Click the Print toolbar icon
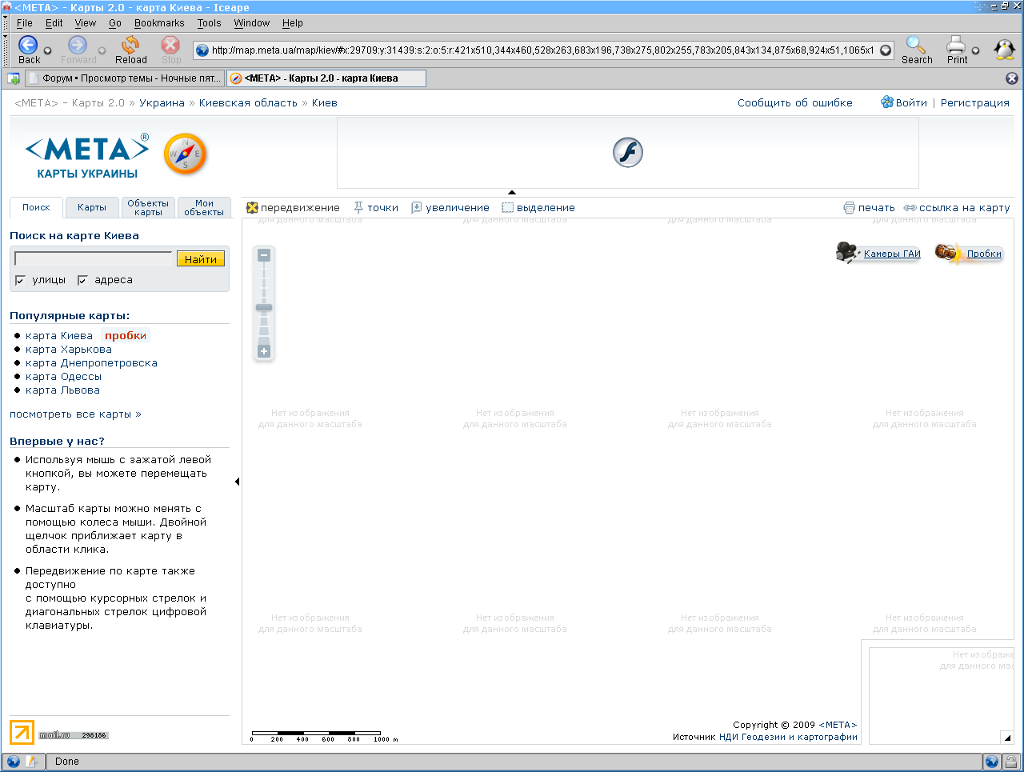Viewport: 1024px width, 772px height. 956,45
